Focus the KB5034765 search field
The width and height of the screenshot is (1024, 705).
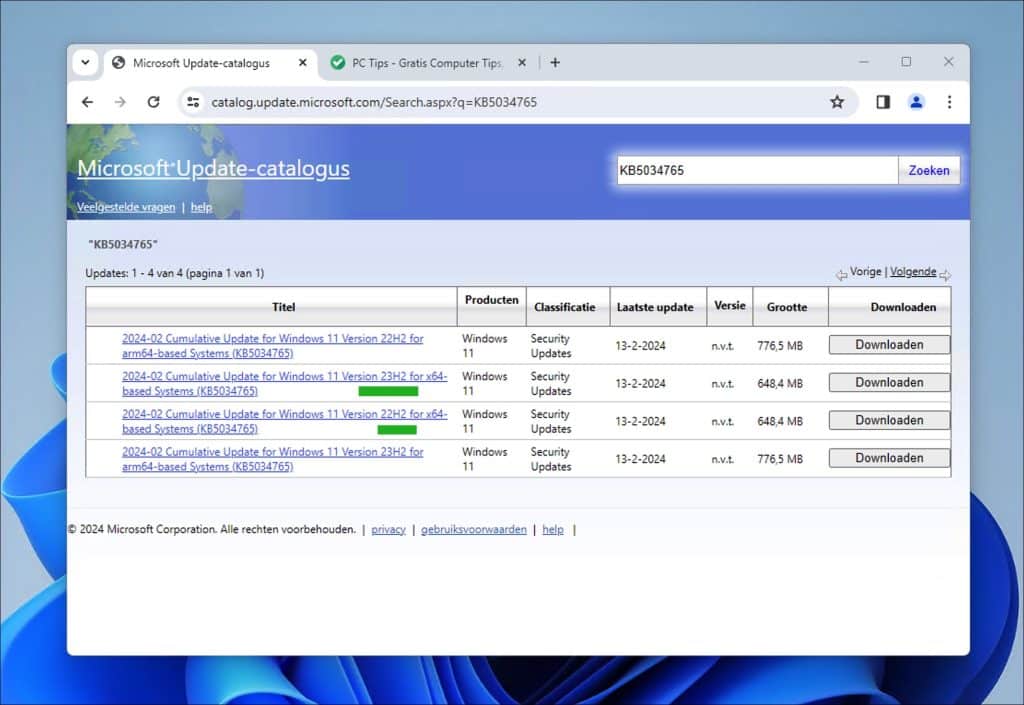coord(758,170)
